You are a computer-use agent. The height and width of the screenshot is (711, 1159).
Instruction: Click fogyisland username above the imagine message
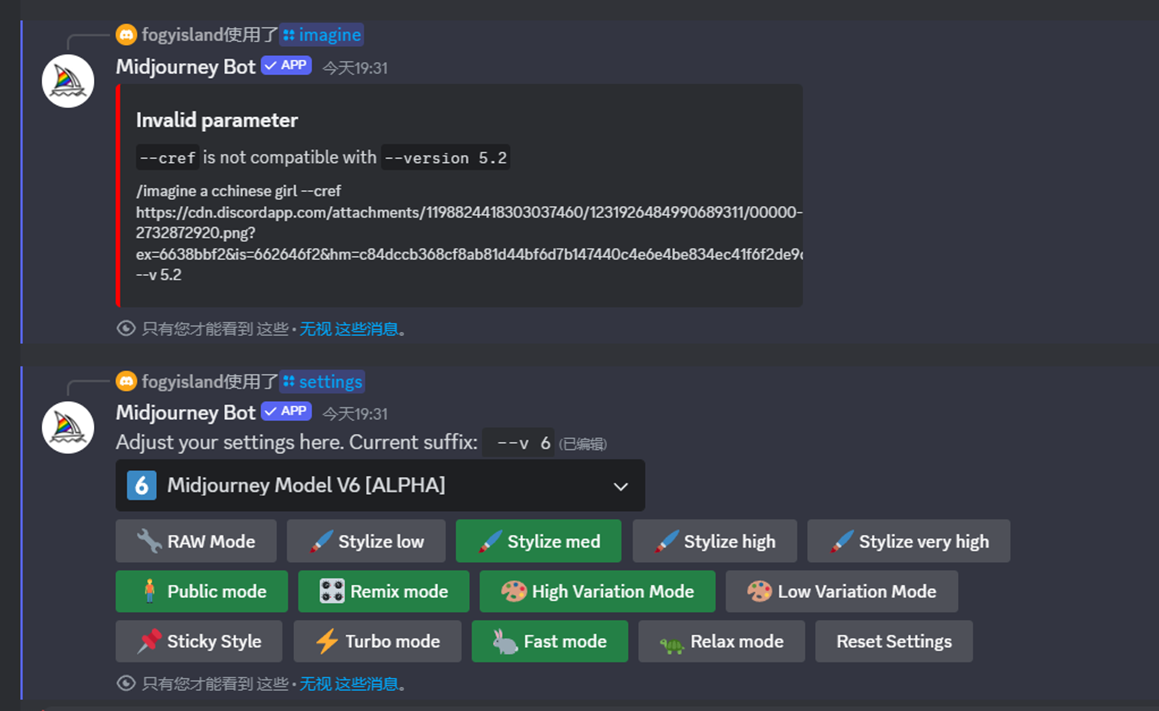point(183,35)
